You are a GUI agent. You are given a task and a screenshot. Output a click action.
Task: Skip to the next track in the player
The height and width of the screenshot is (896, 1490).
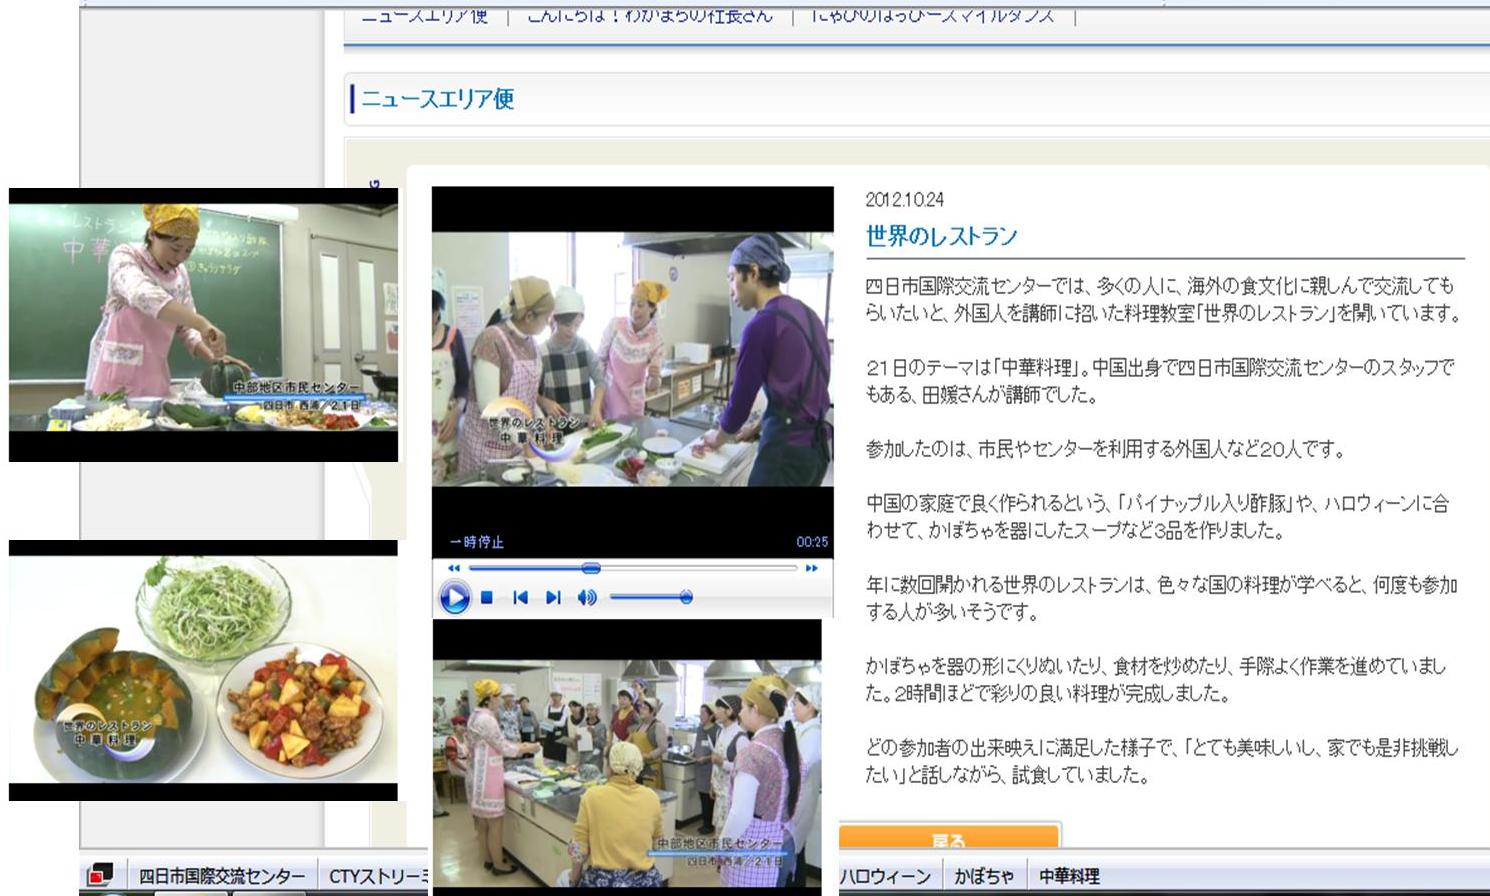552,598
